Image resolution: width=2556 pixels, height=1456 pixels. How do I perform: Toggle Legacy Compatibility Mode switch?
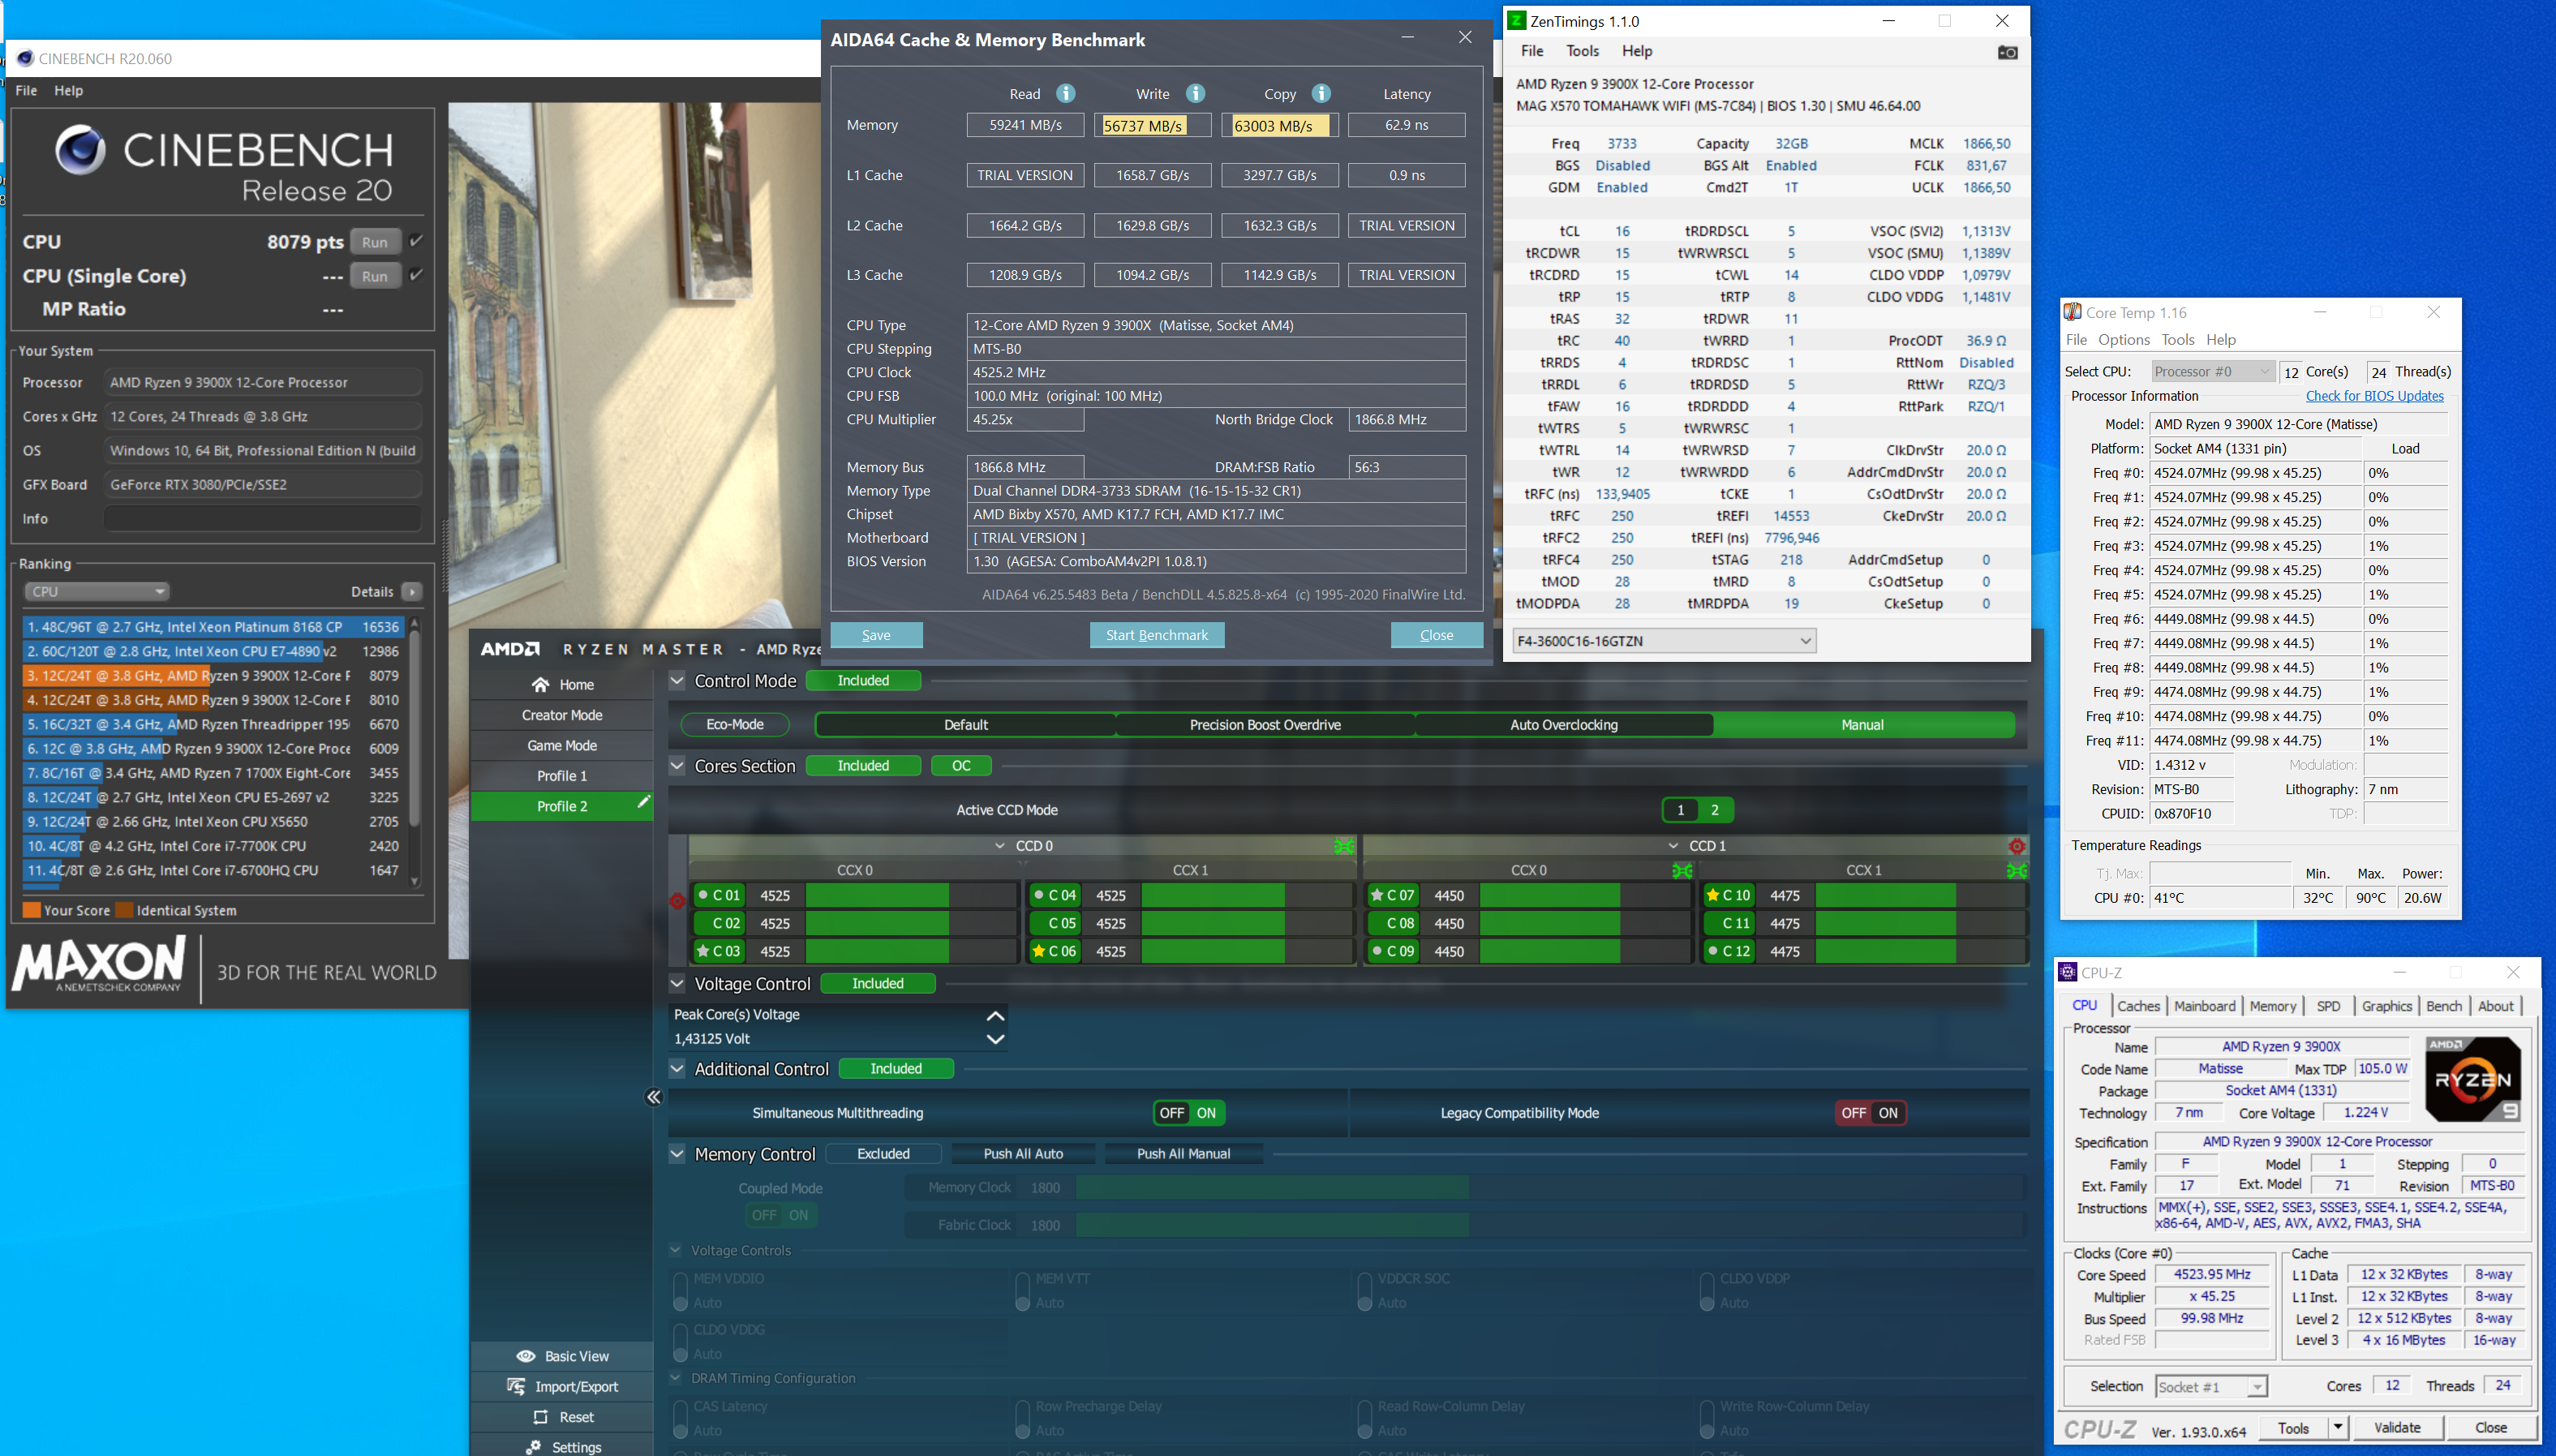coord(1871,1113)
